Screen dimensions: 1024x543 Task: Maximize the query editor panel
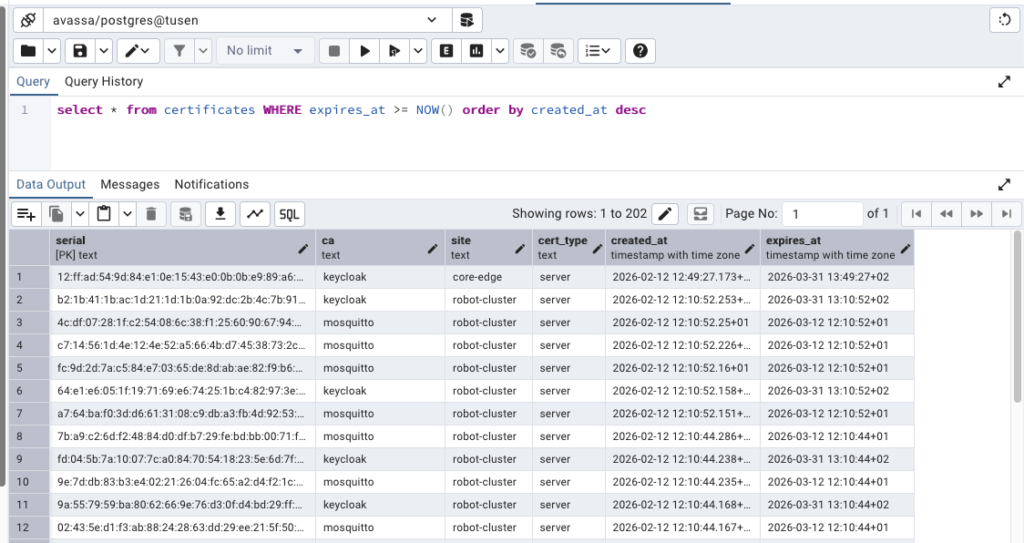pyautogui.click(x=1004, y=82)
